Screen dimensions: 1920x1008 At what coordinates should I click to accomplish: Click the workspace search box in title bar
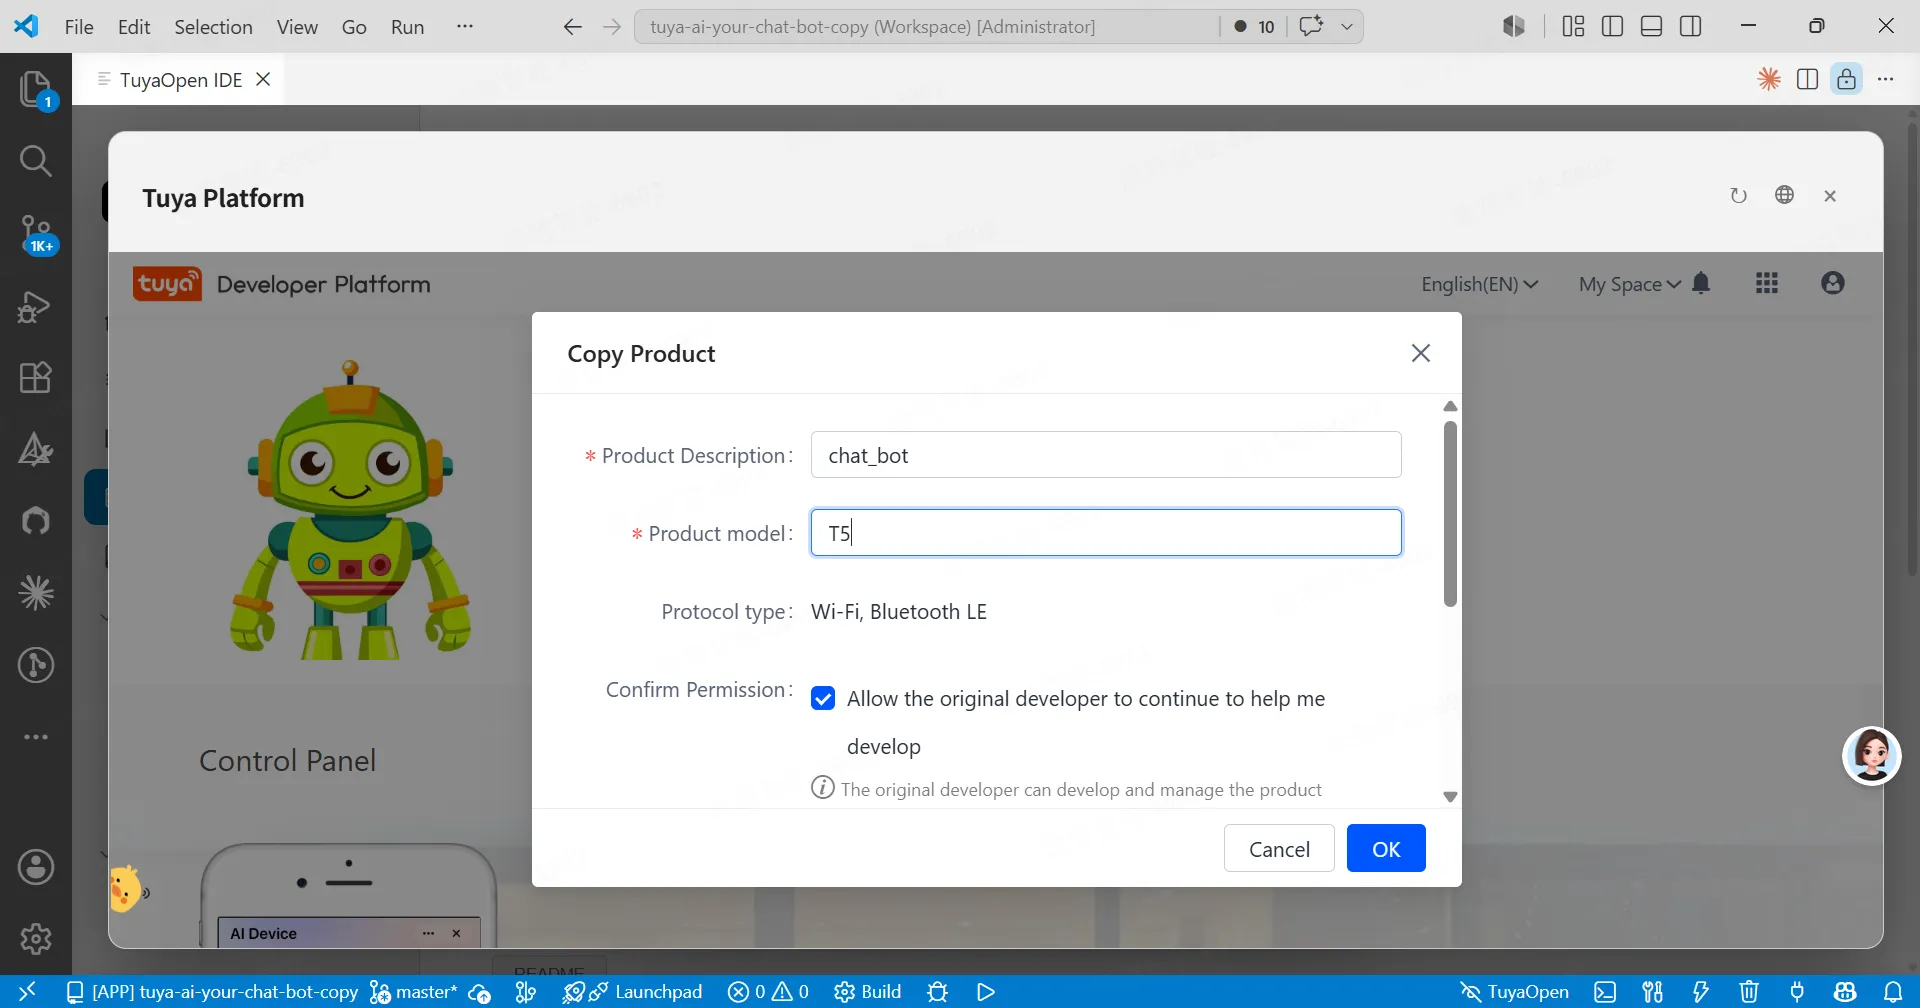pos(926,27)
